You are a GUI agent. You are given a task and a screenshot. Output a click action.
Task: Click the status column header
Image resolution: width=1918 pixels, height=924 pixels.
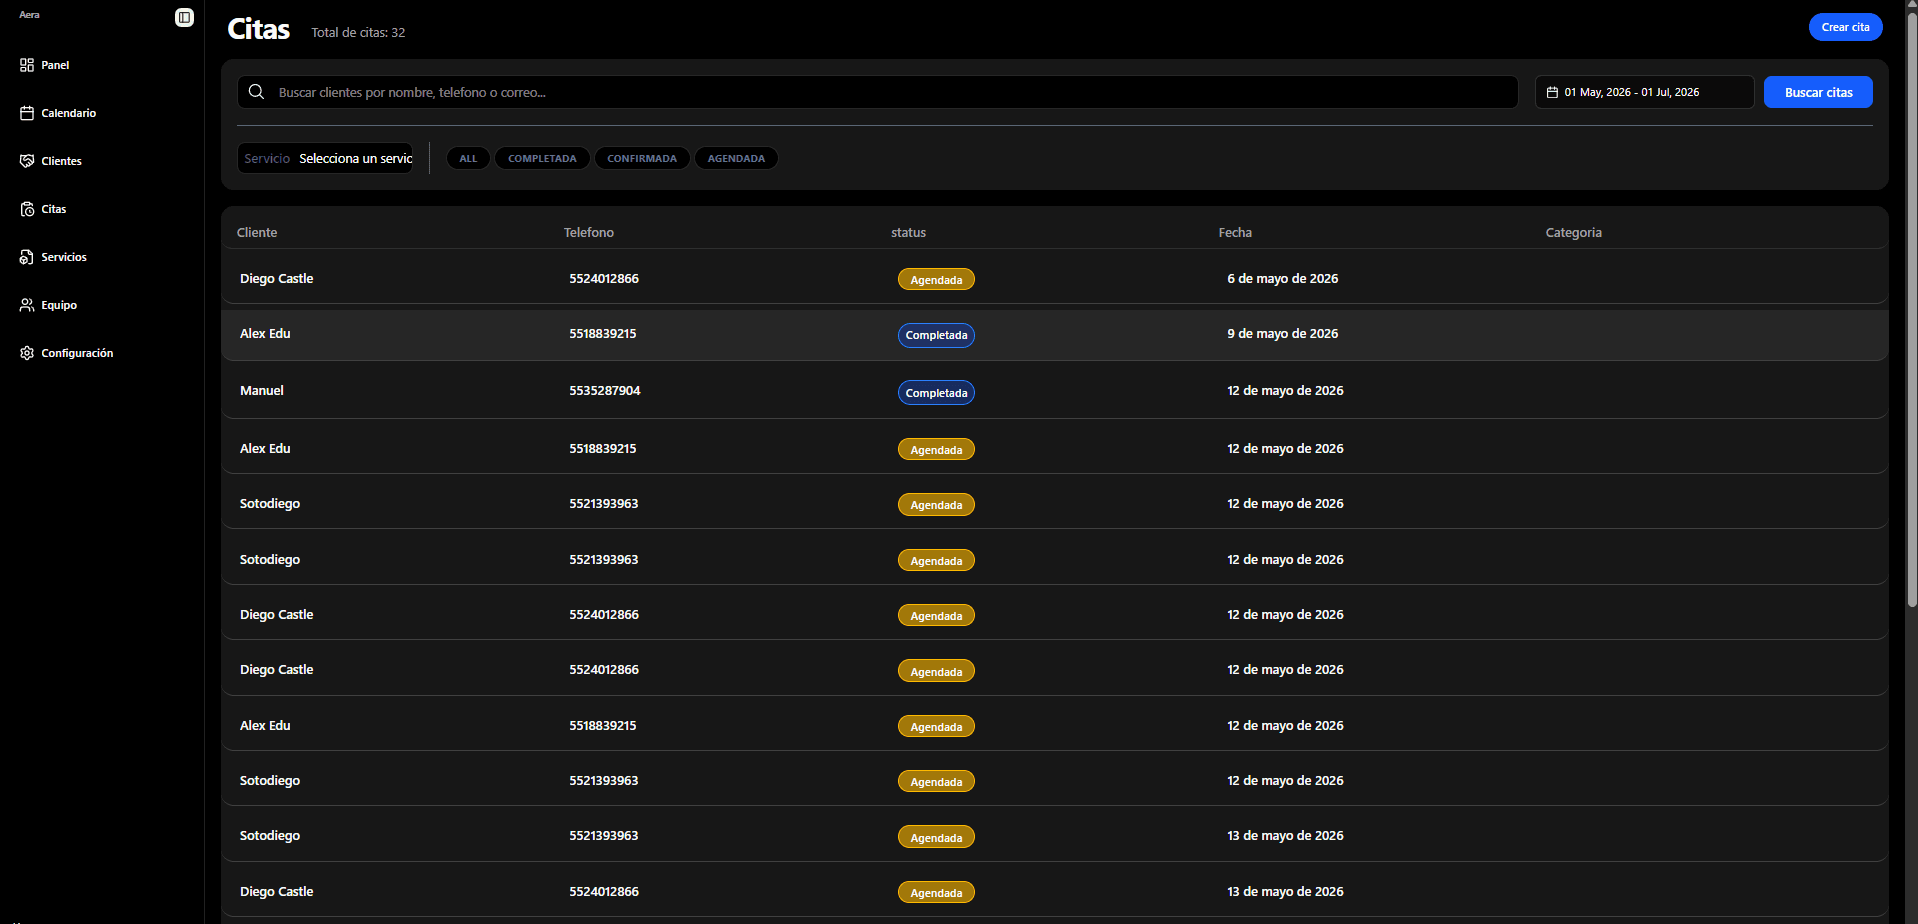(x=908, y=232)
